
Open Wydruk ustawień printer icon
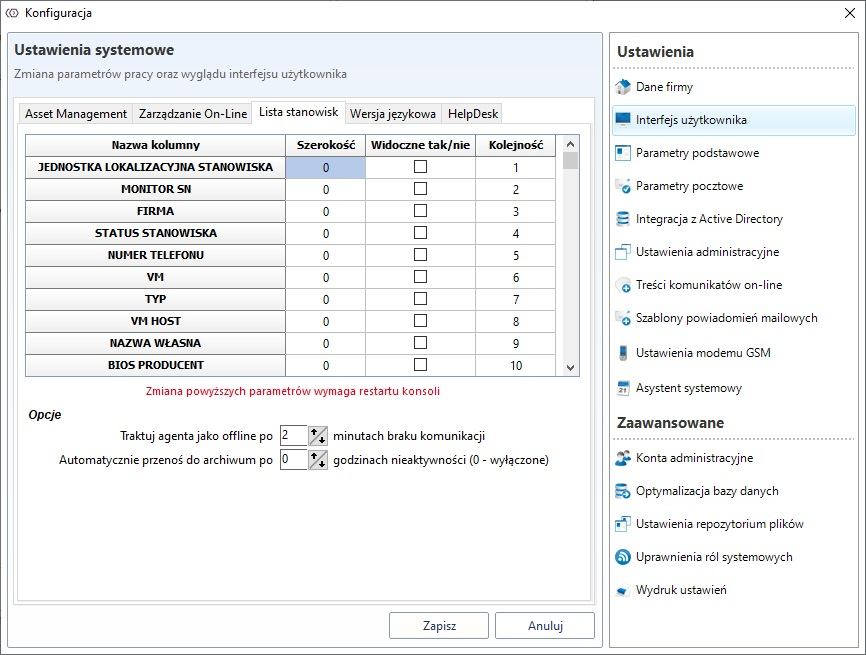click(623, 590)
